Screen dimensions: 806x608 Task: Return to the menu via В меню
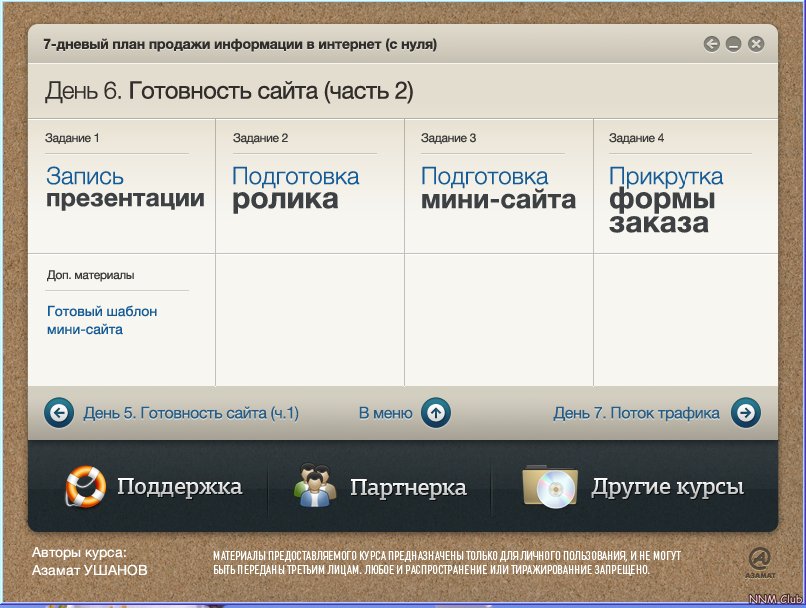coord(385,412)
